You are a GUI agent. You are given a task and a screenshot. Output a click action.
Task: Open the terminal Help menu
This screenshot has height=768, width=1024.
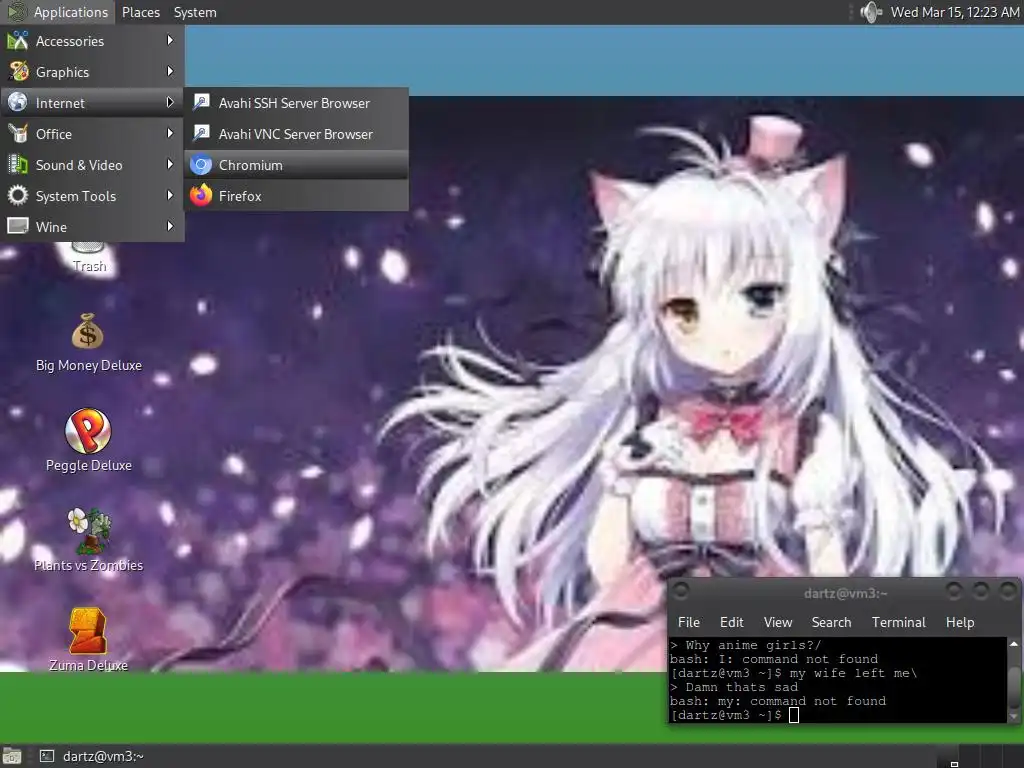point(960,622)
